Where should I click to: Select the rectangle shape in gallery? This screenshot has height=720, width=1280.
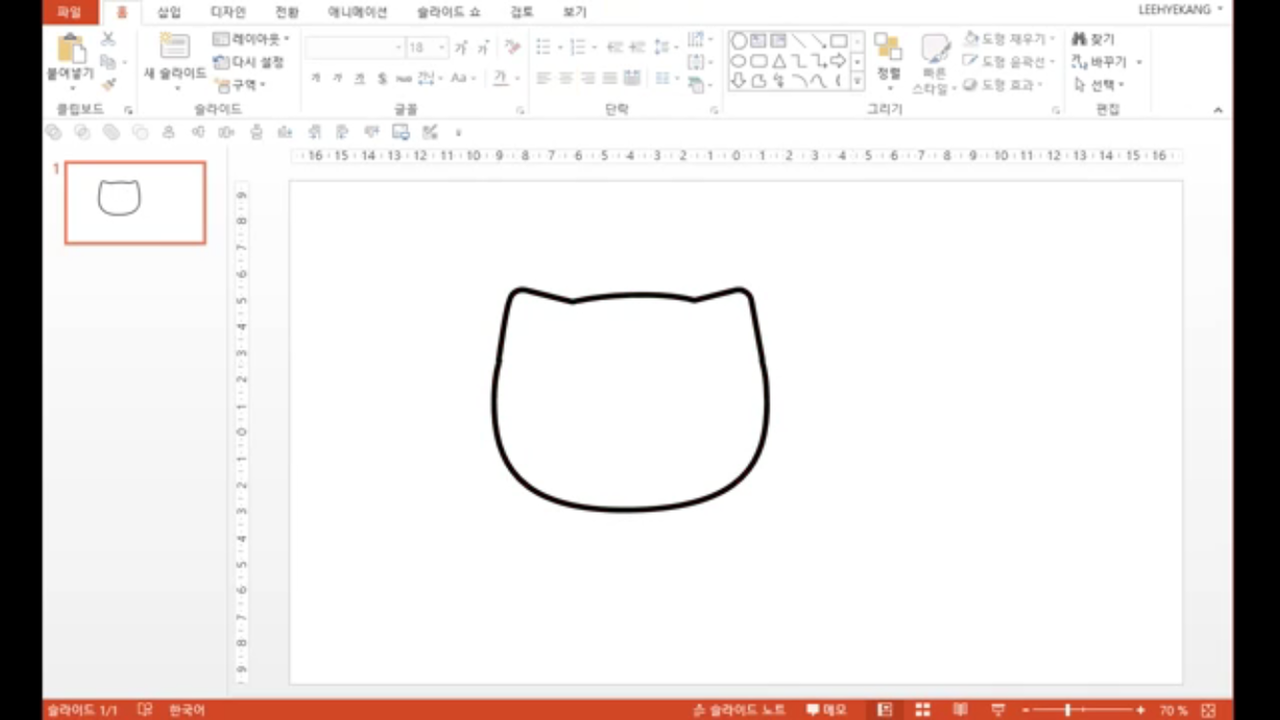click(x=839, y=41)
